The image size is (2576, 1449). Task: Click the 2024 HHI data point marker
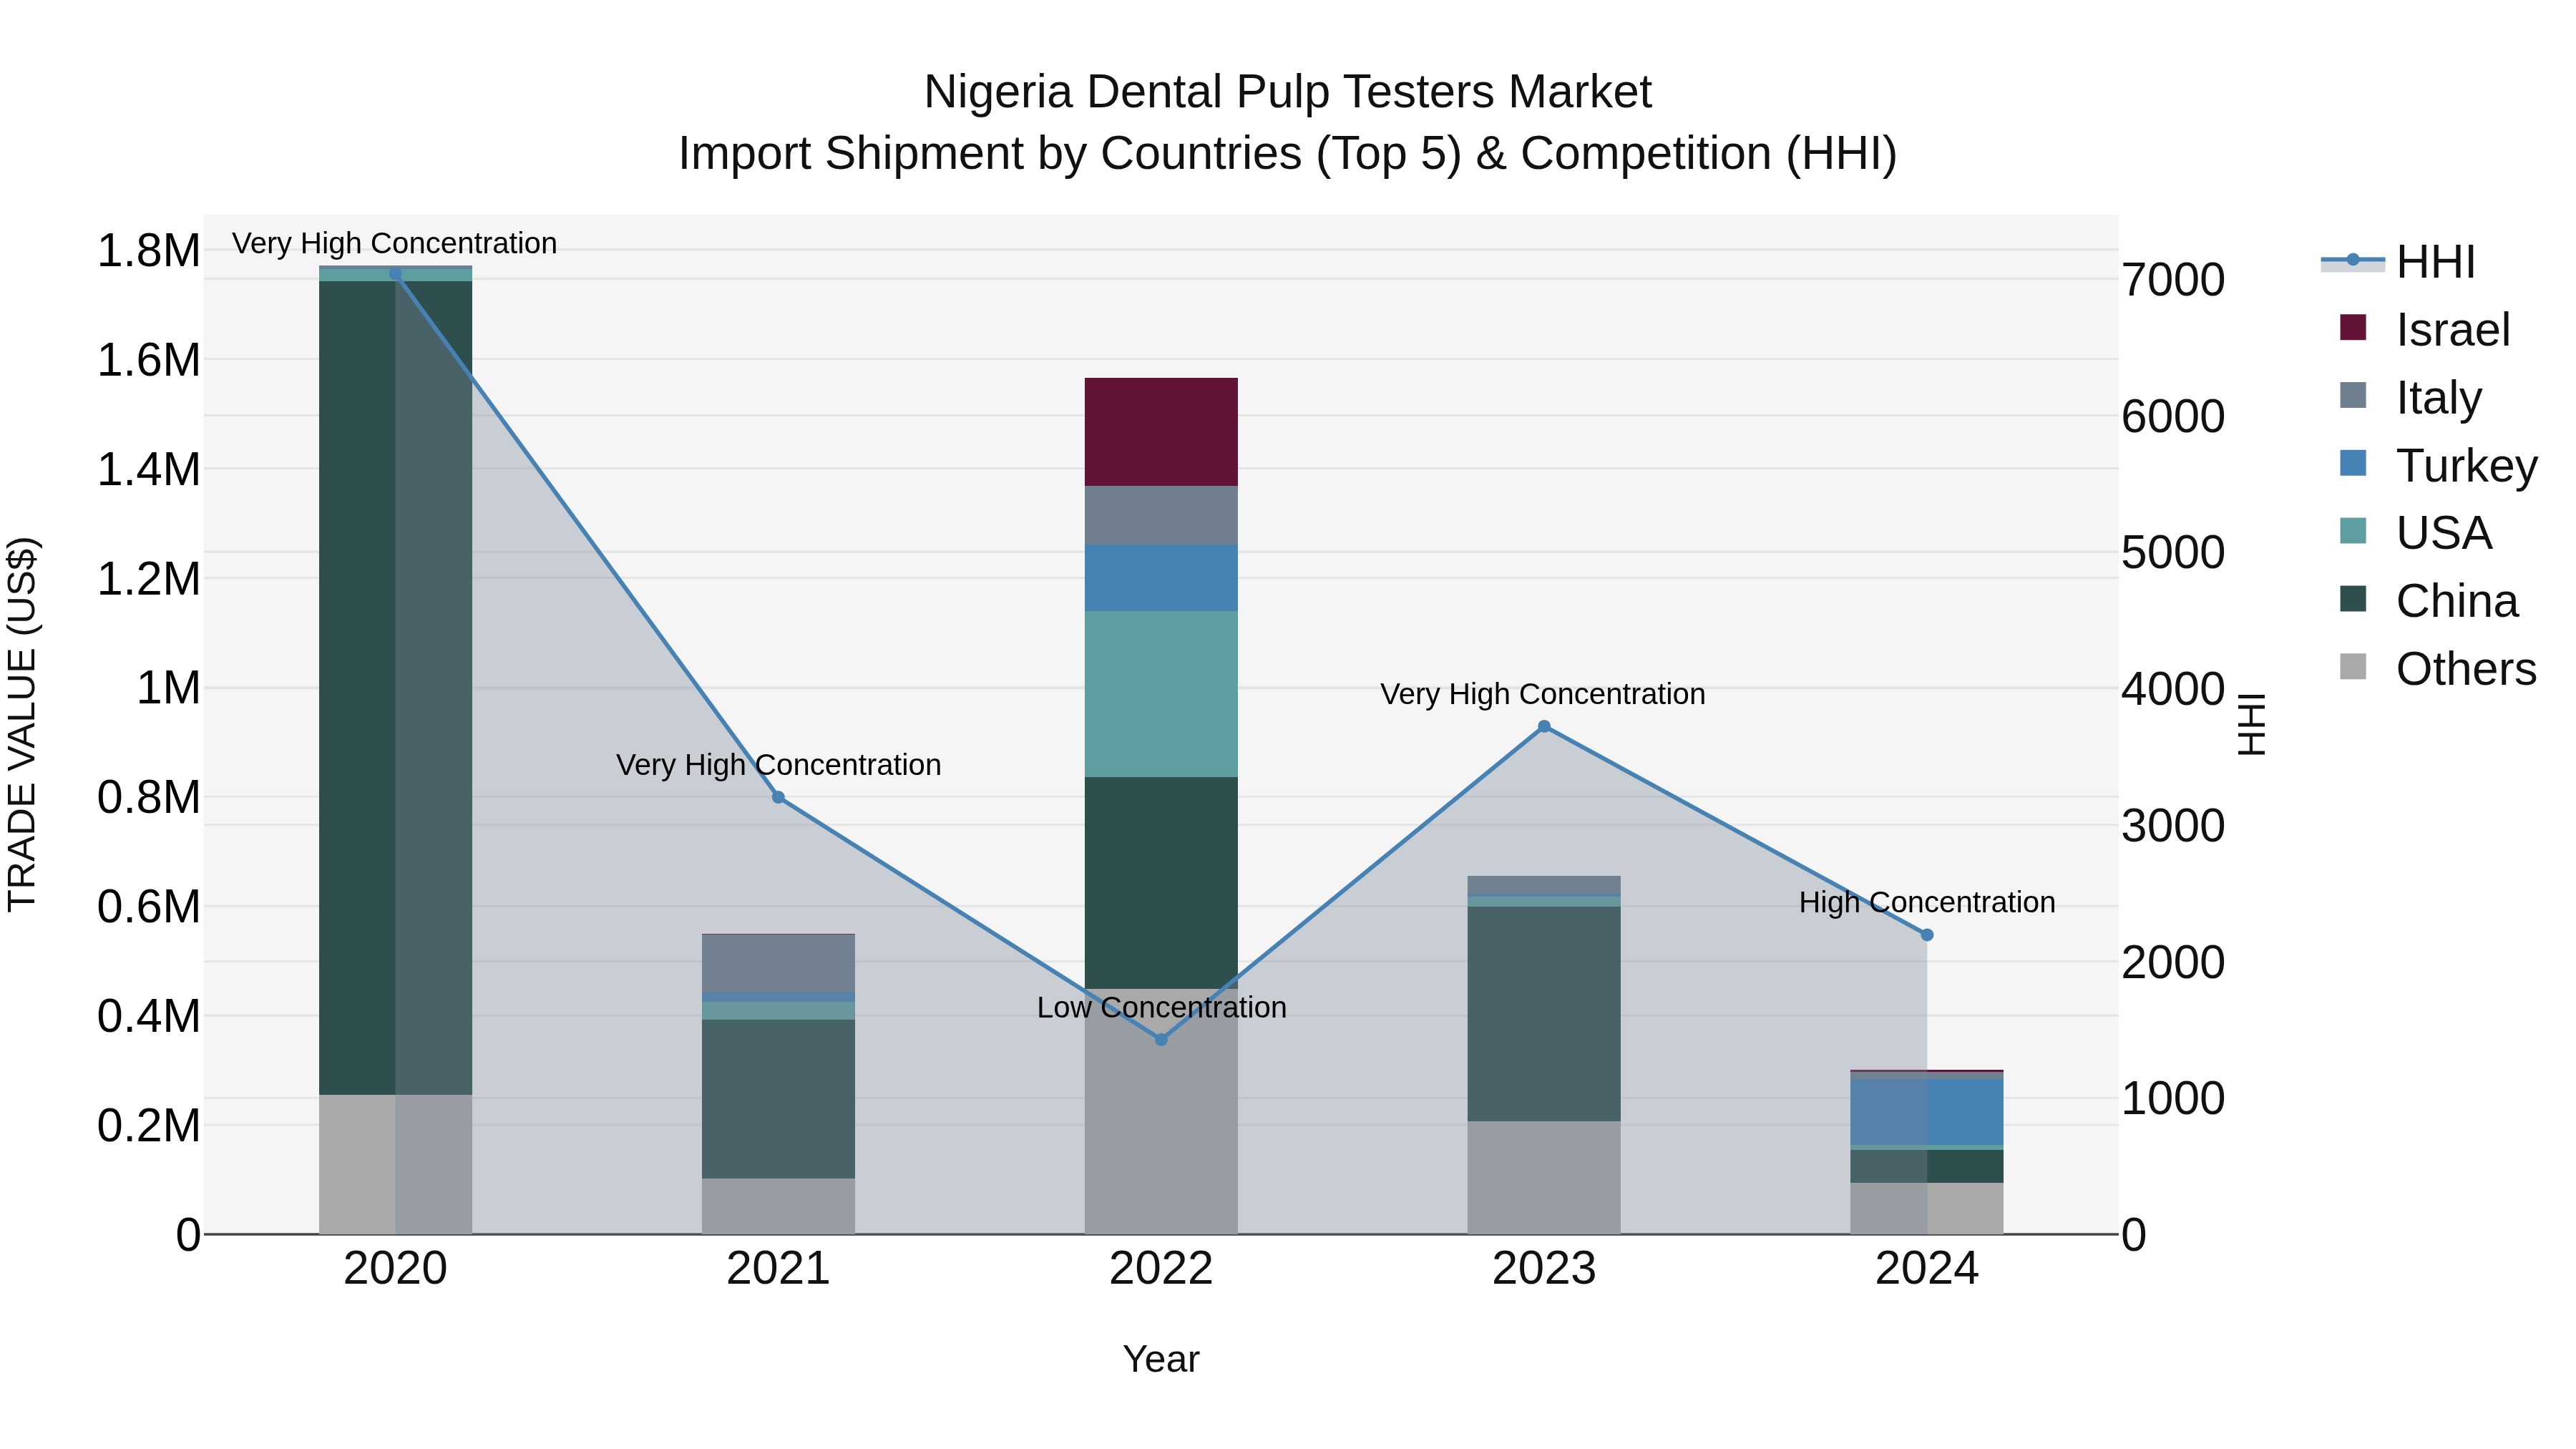coord(1927,935)
